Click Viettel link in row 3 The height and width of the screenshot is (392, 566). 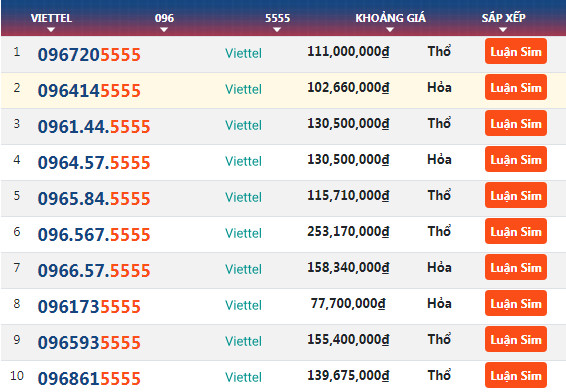tap(243, 125)
